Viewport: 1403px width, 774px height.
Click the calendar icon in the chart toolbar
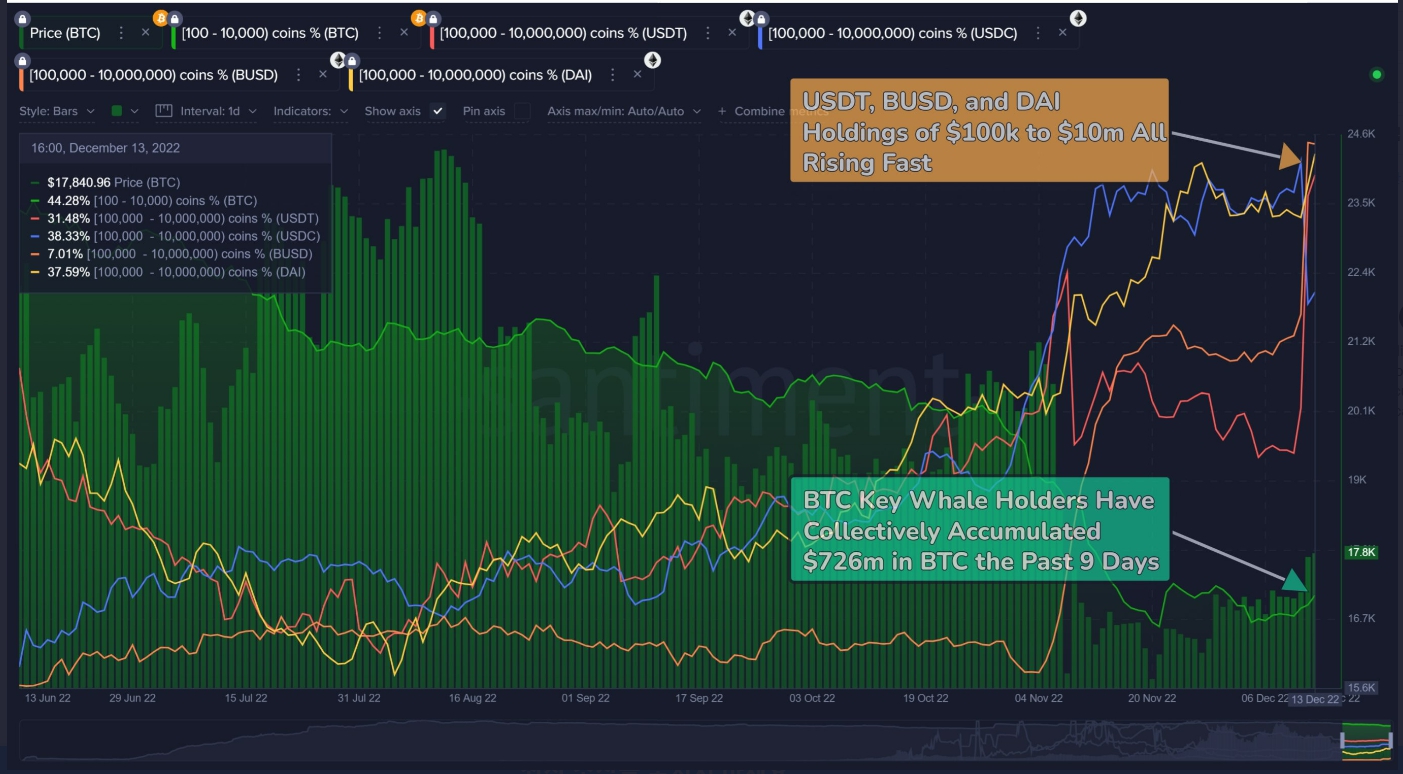[163, 111]
